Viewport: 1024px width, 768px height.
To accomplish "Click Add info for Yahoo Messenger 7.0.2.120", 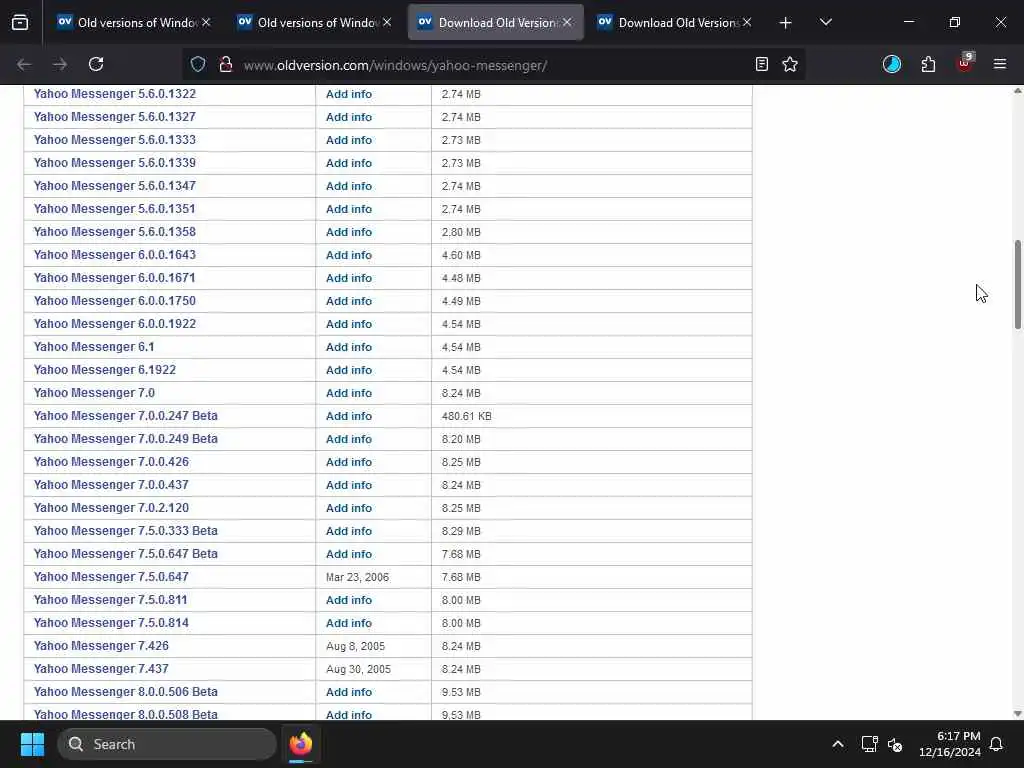I will [x=349, y=507].
